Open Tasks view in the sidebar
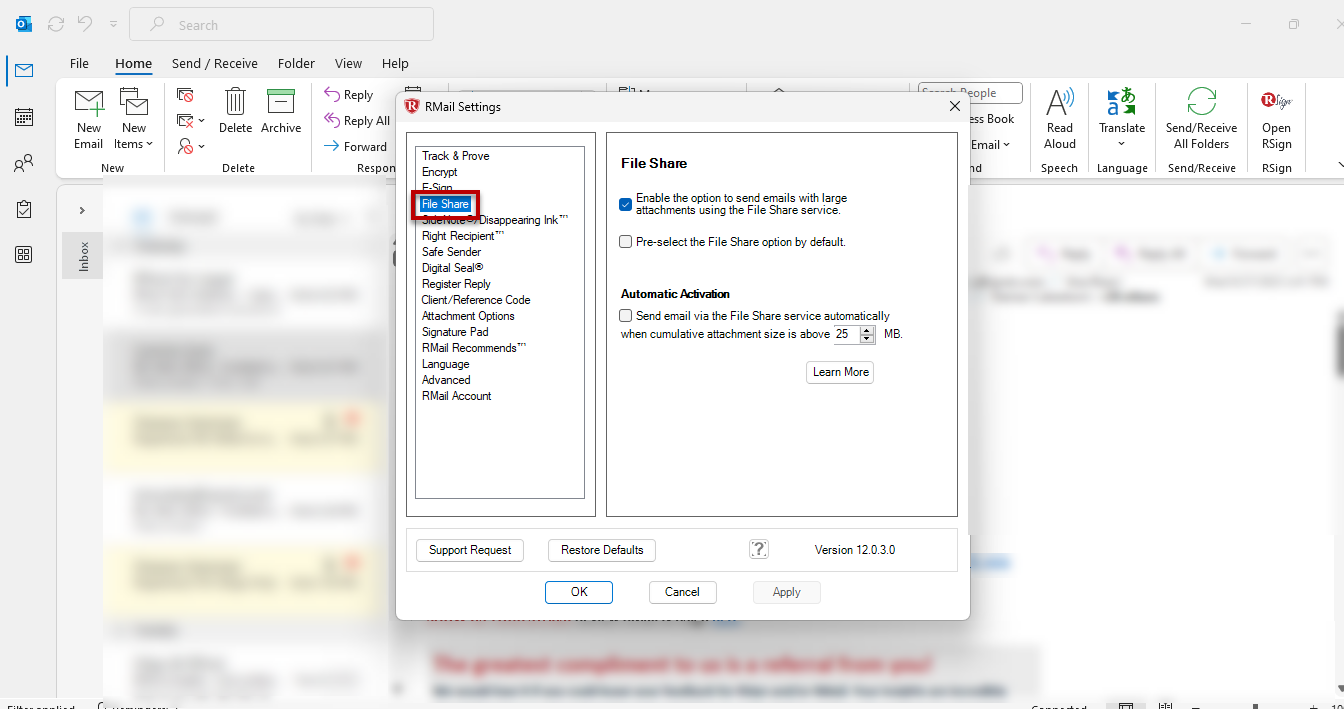 pos(23,209)
